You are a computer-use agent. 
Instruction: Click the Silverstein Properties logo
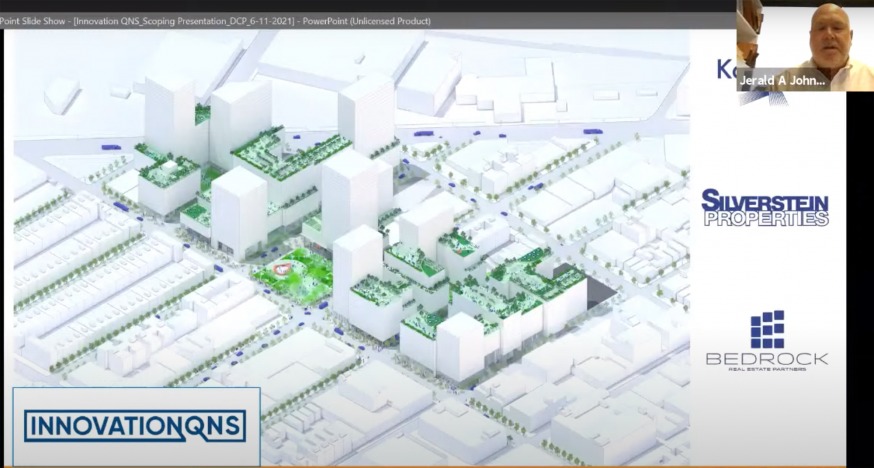point(765,207)
